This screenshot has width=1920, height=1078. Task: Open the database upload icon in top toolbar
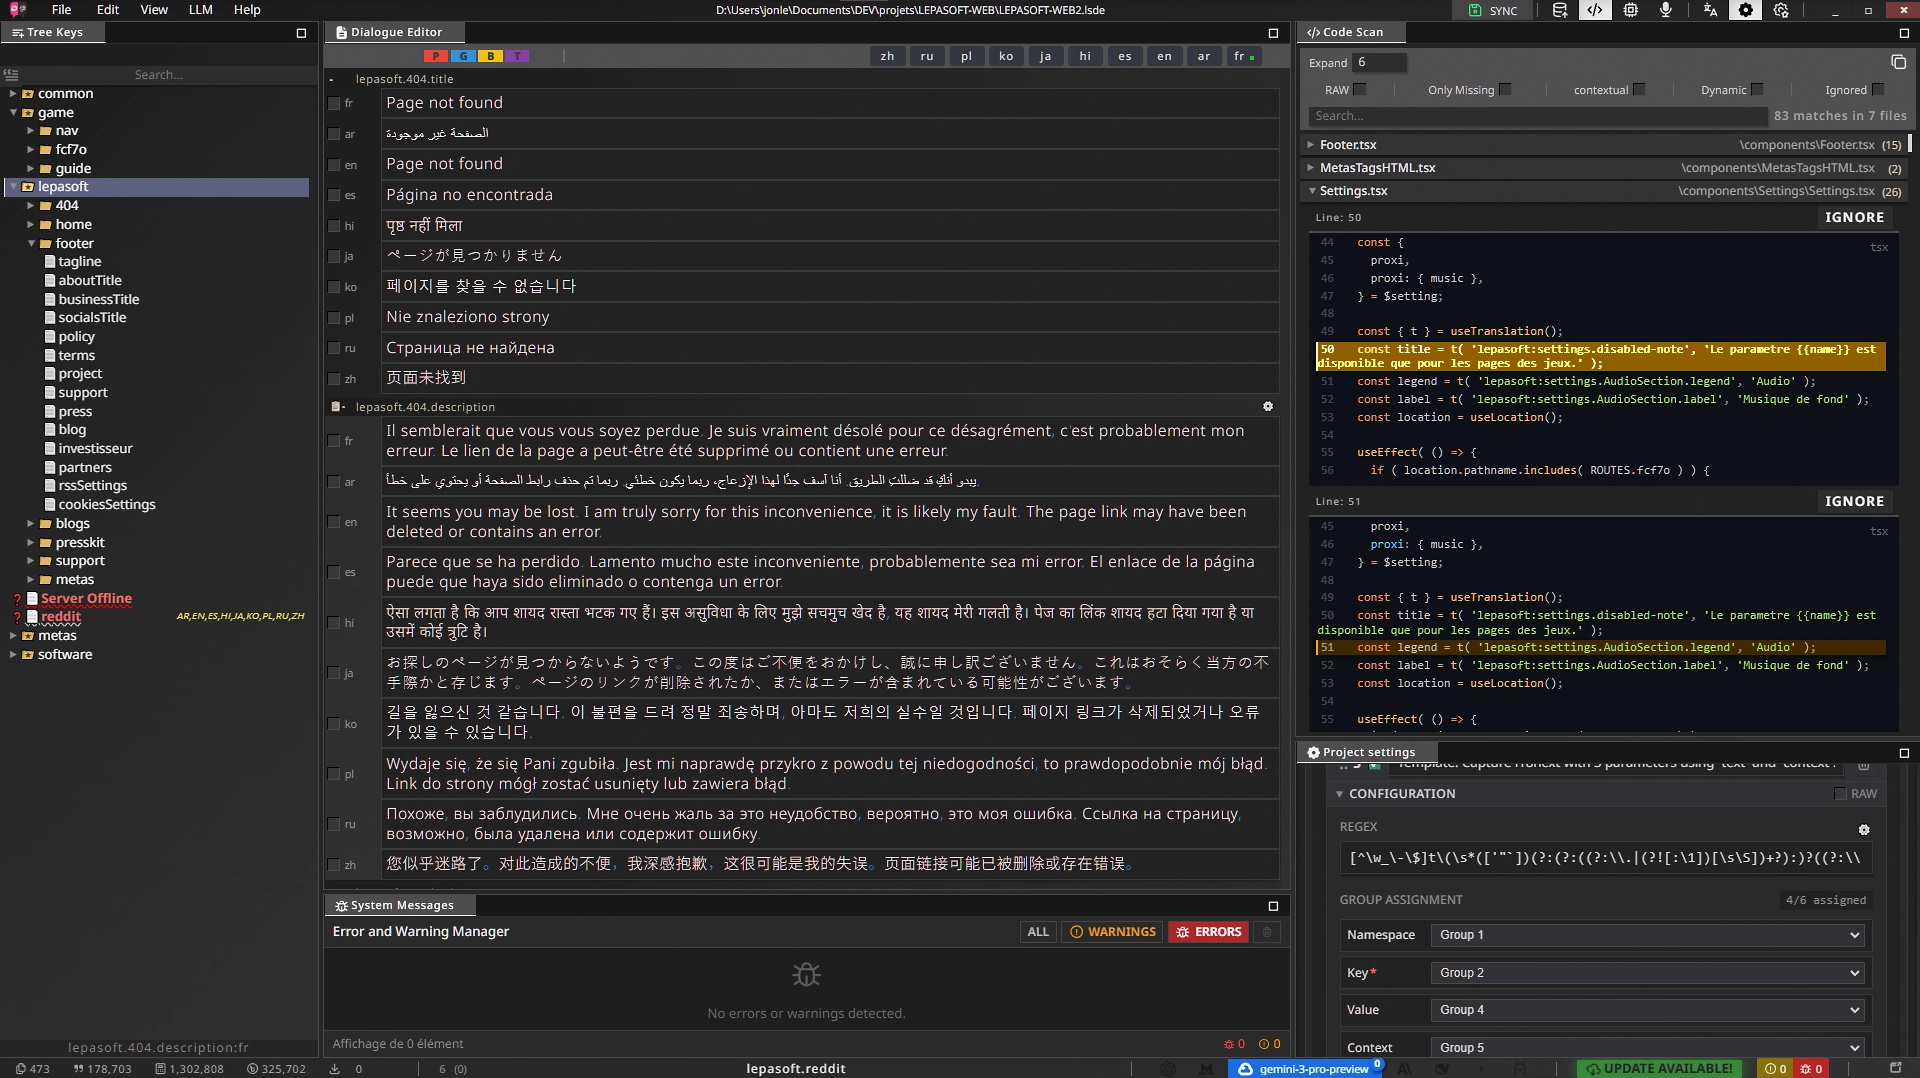pyautogui.click(x=1559, y=10)
